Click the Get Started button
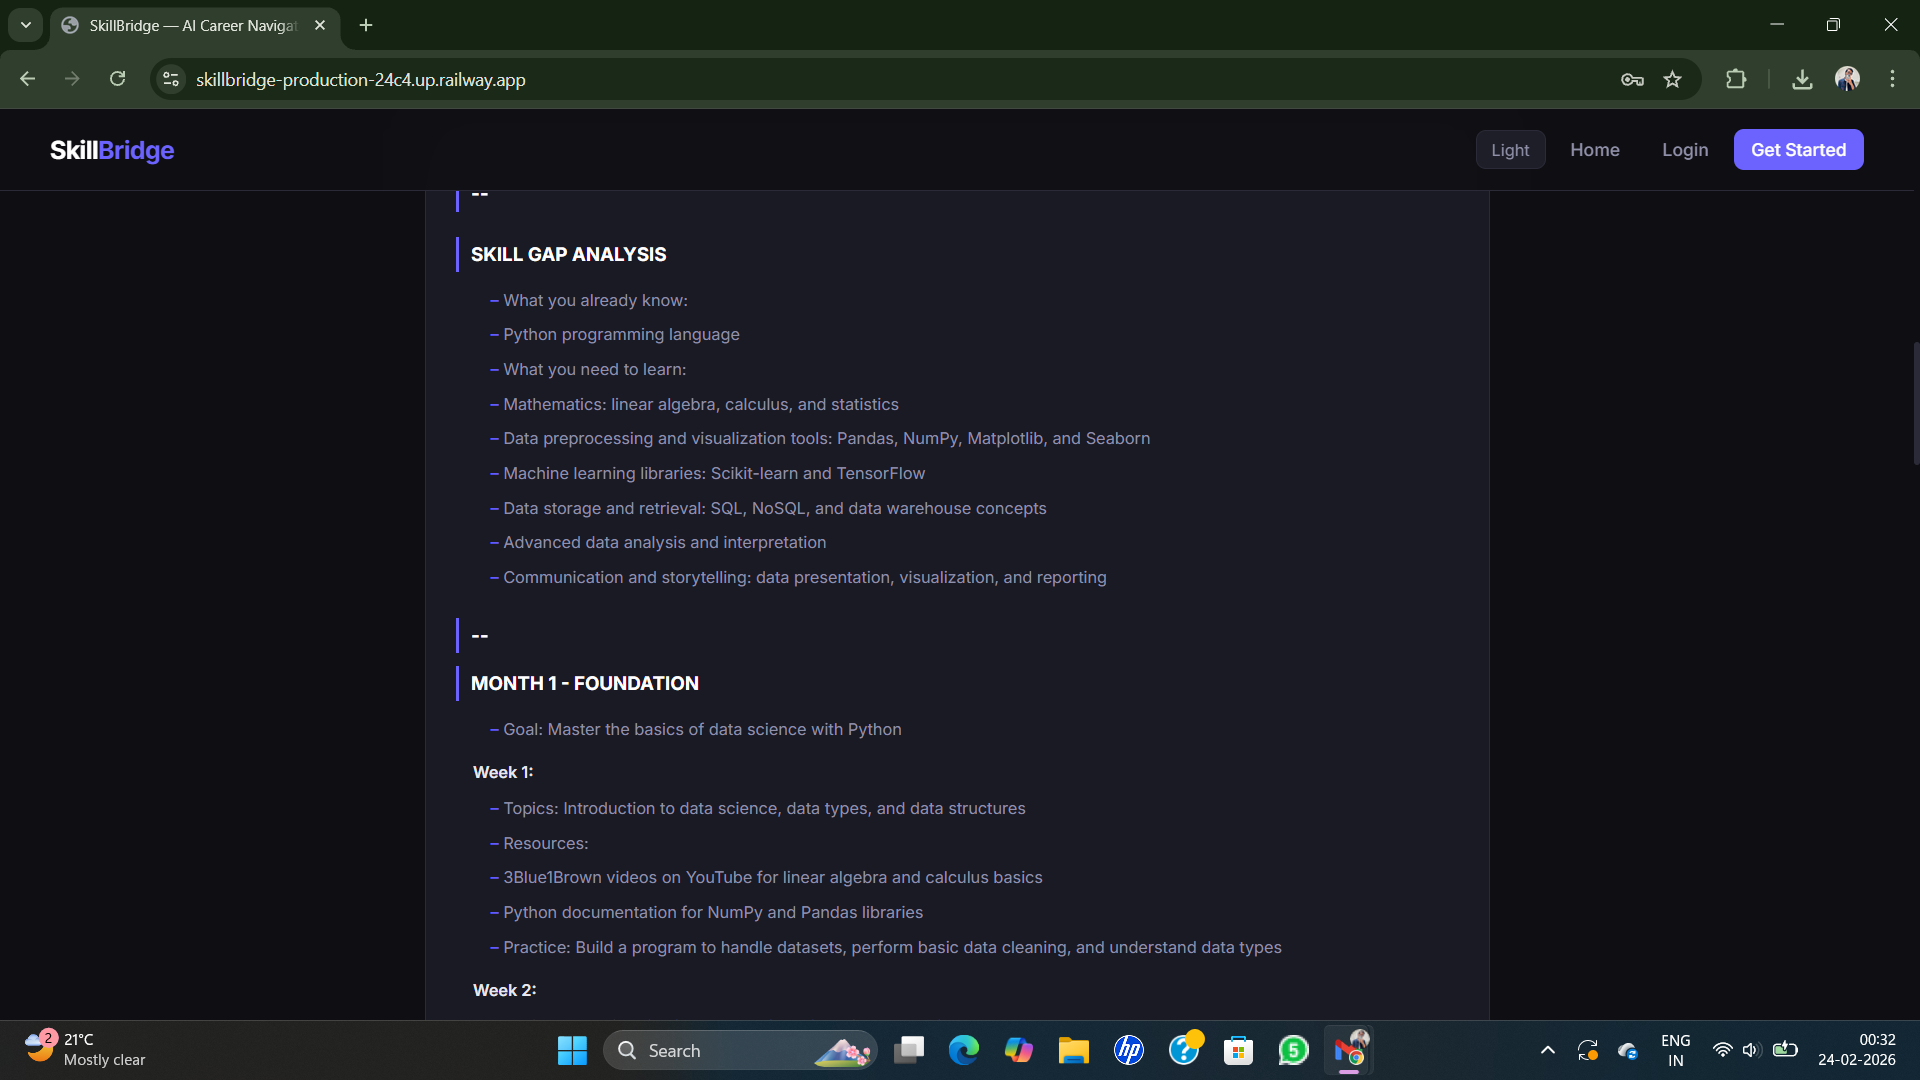1920x1080 pixels. (x=1798, y=149)
